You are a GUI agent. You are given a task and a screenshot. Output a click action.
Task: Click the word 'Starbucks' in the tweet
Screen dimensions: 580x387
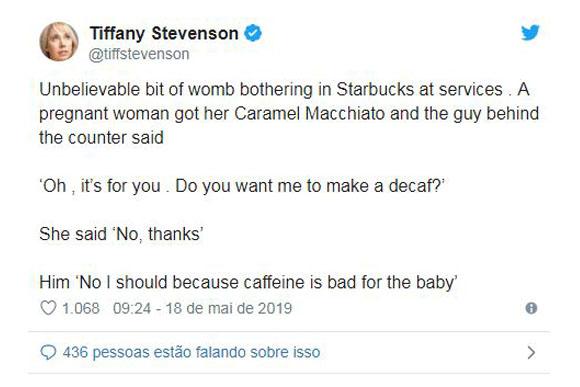[x=374, y=90]
